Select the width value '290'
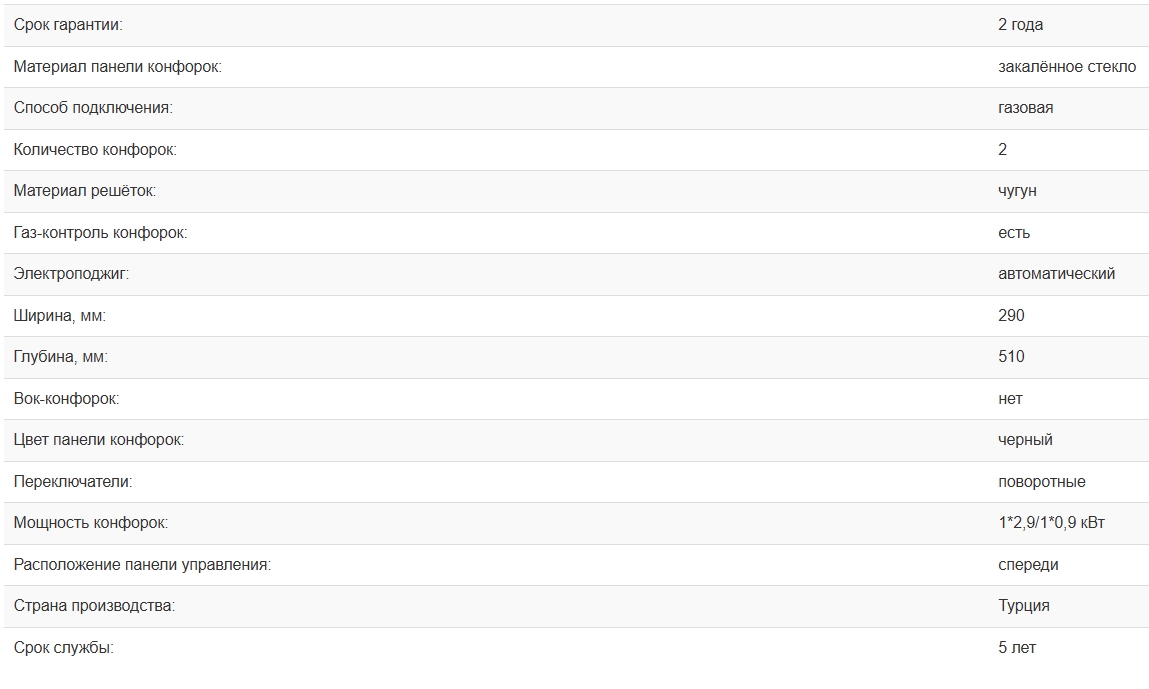 [1011, 316]
